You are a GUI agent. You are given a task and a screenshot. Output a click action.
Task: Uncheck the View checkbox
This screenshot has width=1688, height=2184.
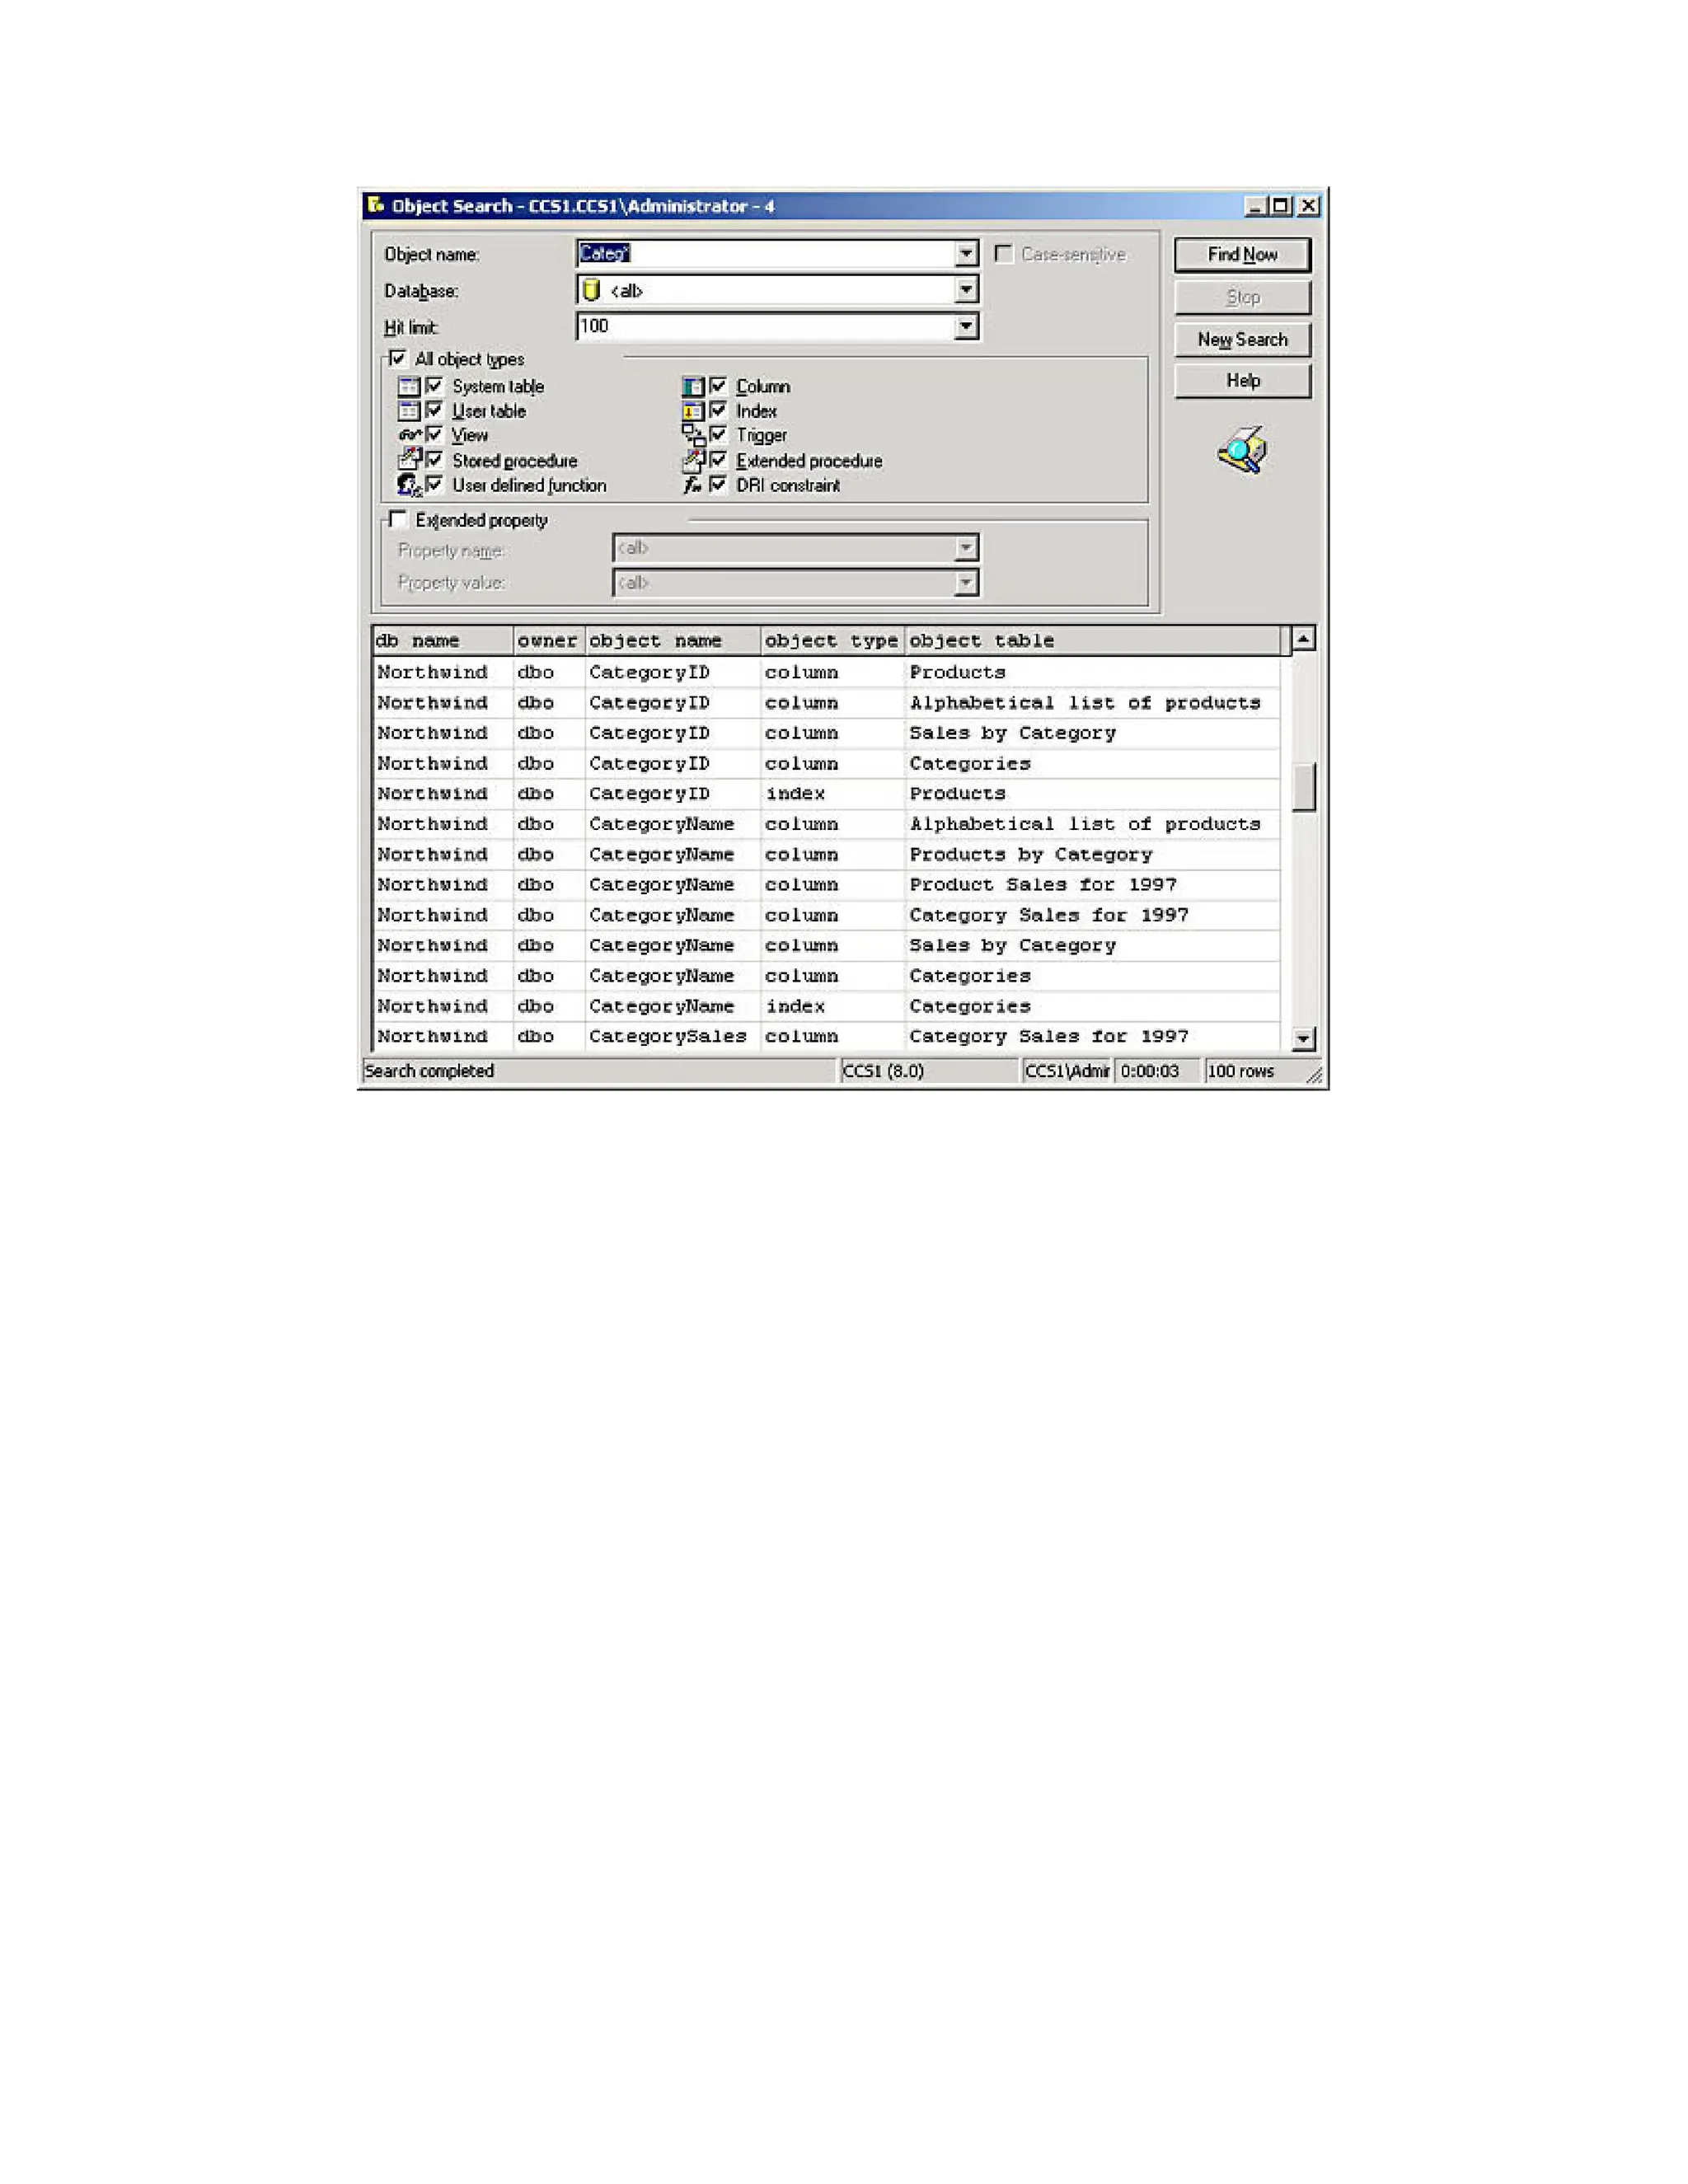(434, 435)
